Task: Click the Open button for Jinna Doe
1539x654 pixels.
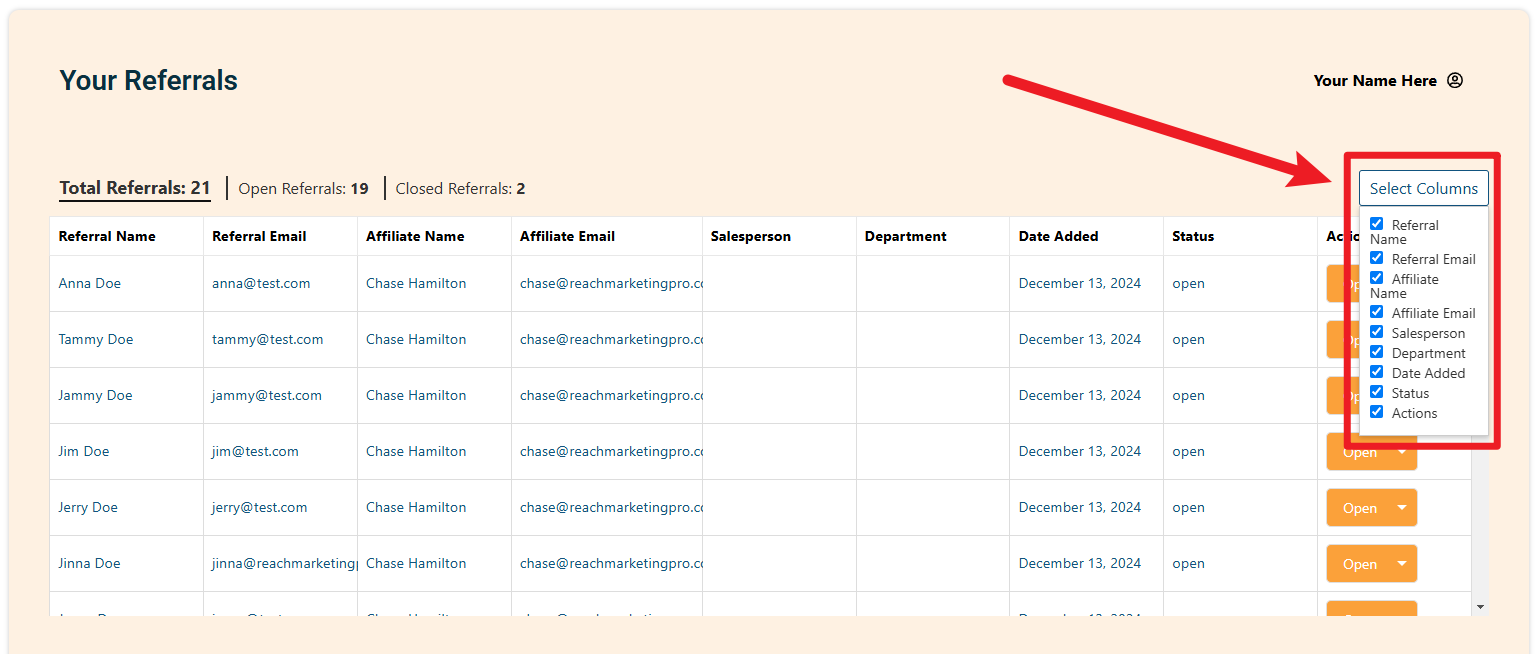Action: point(1359,564)
